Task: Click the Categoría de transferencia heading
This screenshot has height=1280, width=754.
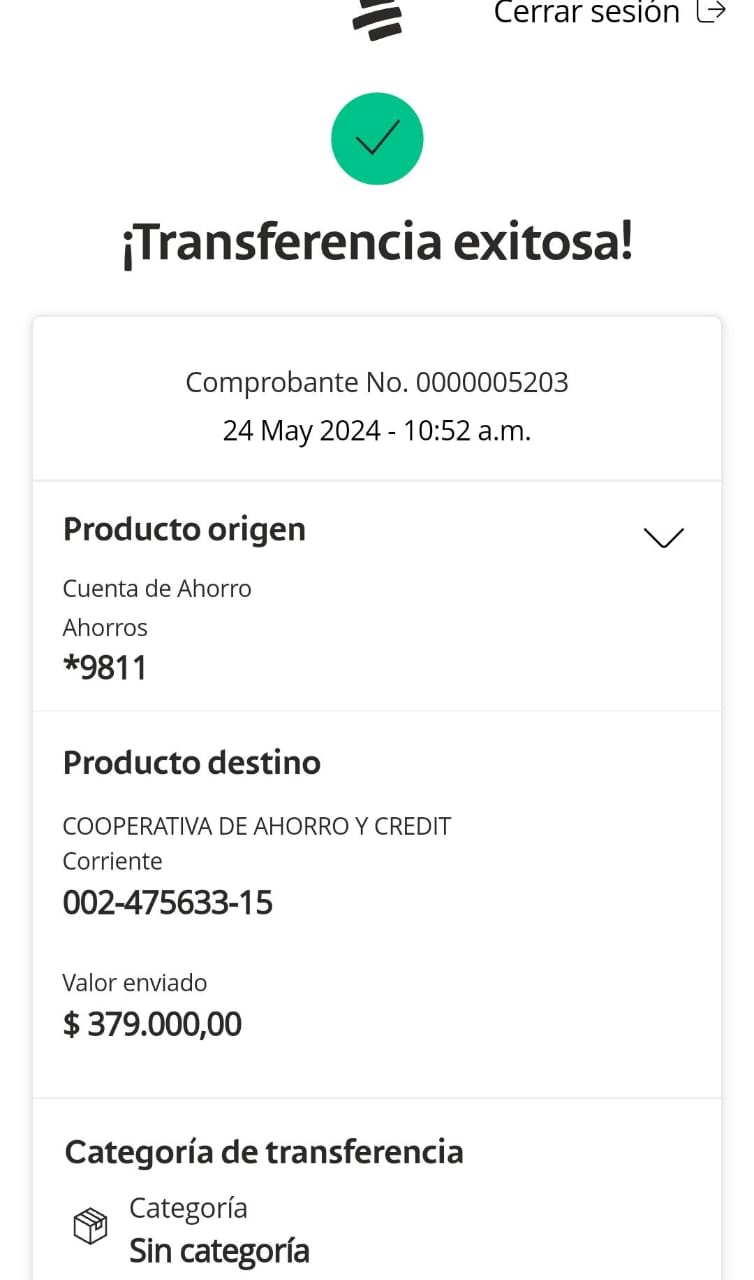Action: [264, 1151]
